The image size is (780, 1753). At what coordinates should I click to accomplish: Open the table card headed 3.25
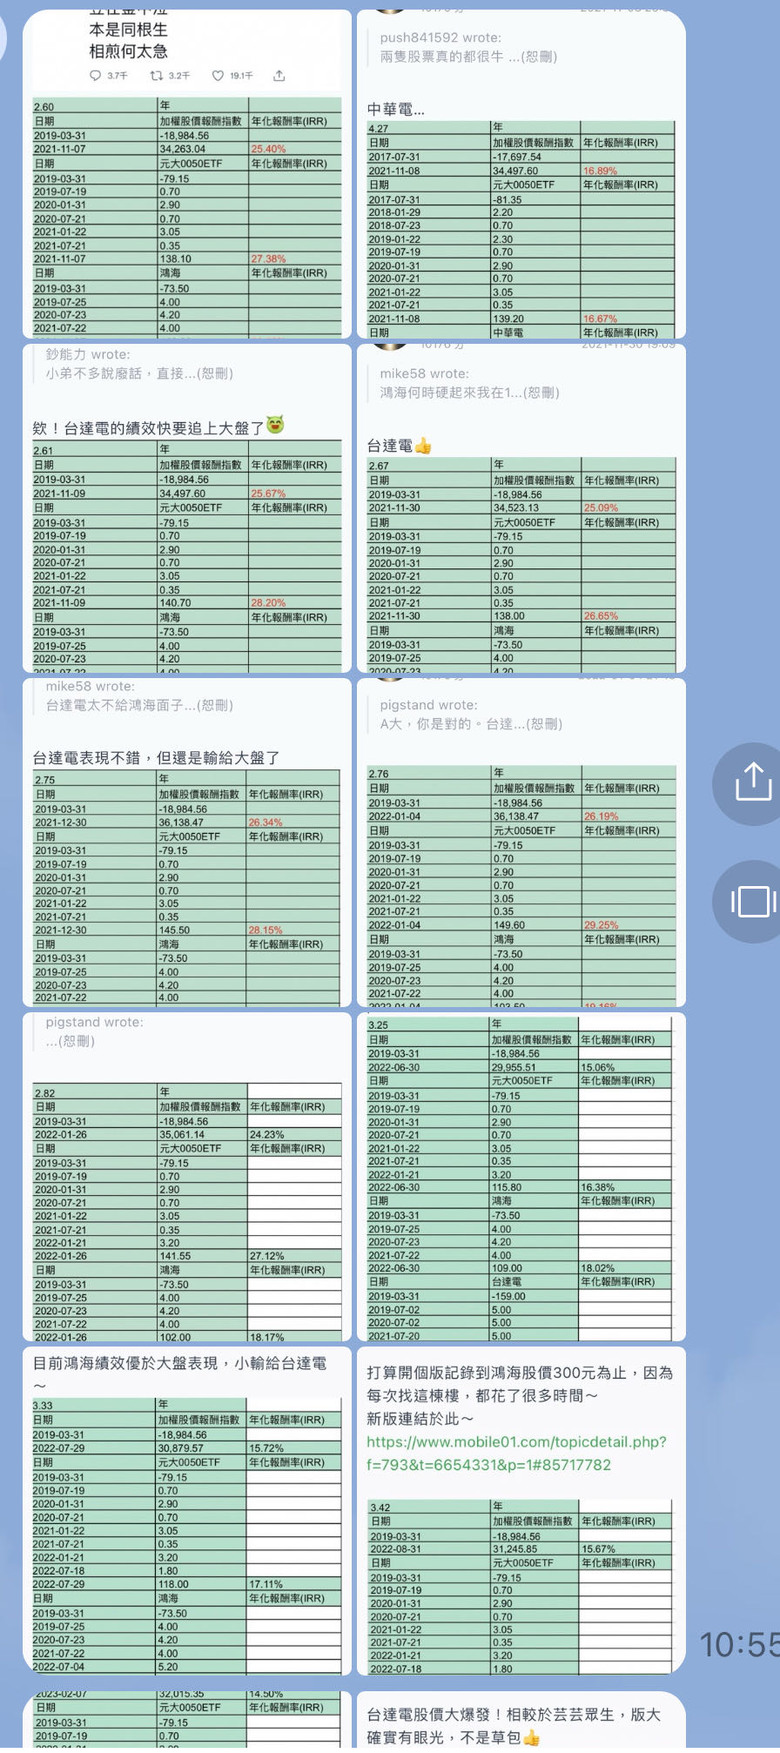pyautogui.click(x=521, y=1176)
